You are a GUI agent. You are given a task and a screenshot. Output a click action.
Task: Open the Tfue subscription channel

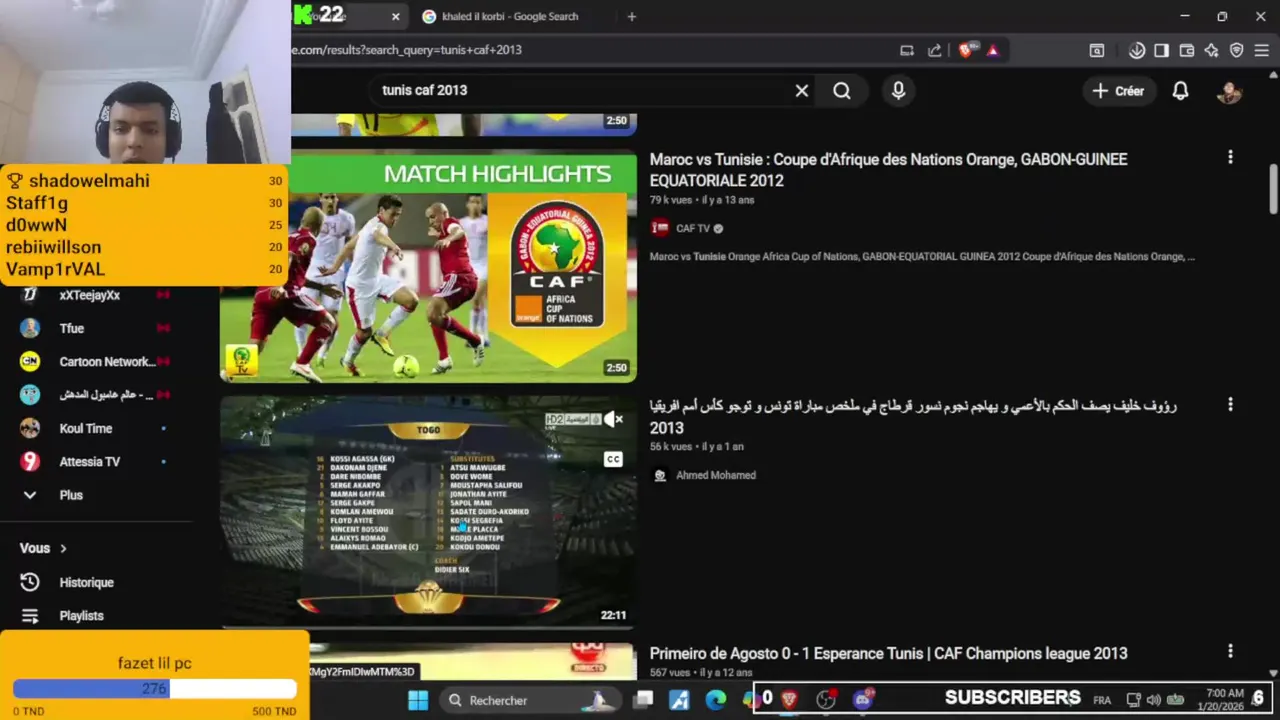click(x=71, y=328)
